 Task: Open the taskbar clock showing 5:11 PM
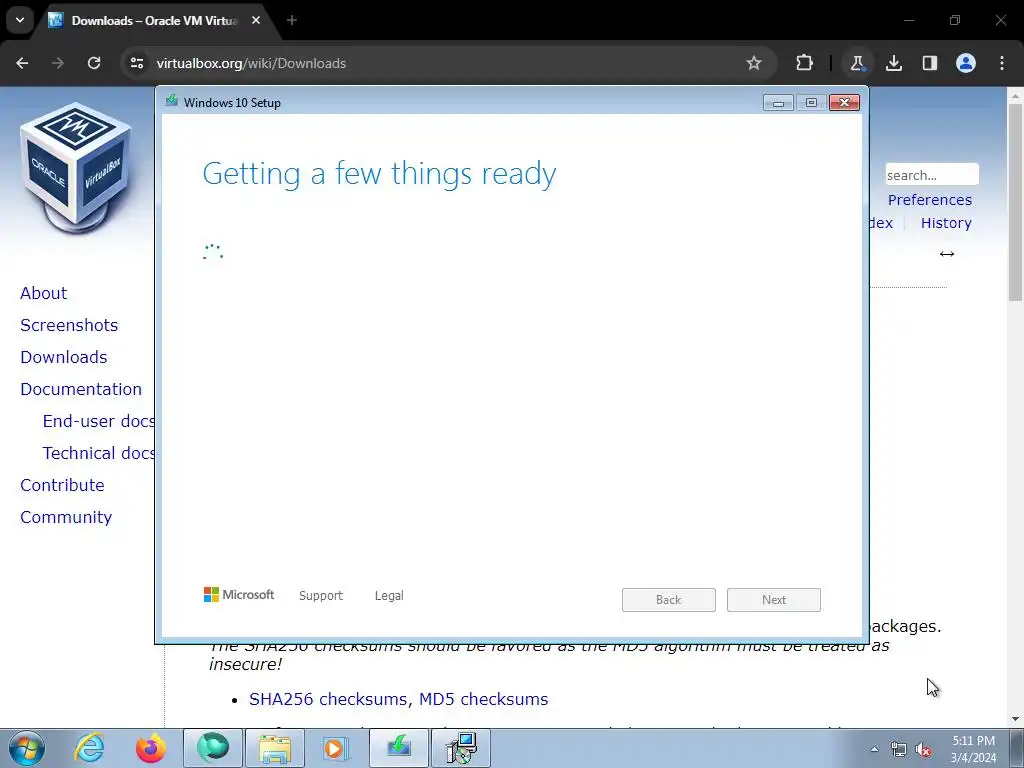coord(973,749)
